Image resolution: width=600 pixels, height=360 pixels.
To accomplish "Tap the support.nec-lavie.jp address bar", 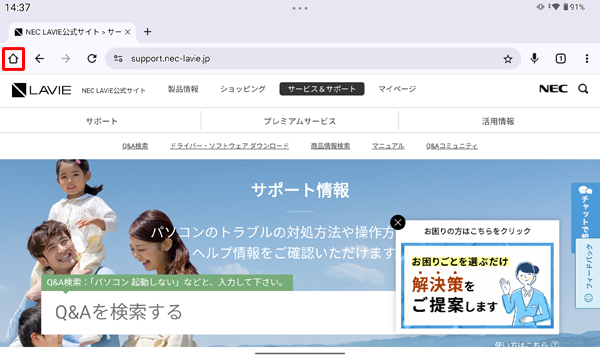I will point(313,59).
